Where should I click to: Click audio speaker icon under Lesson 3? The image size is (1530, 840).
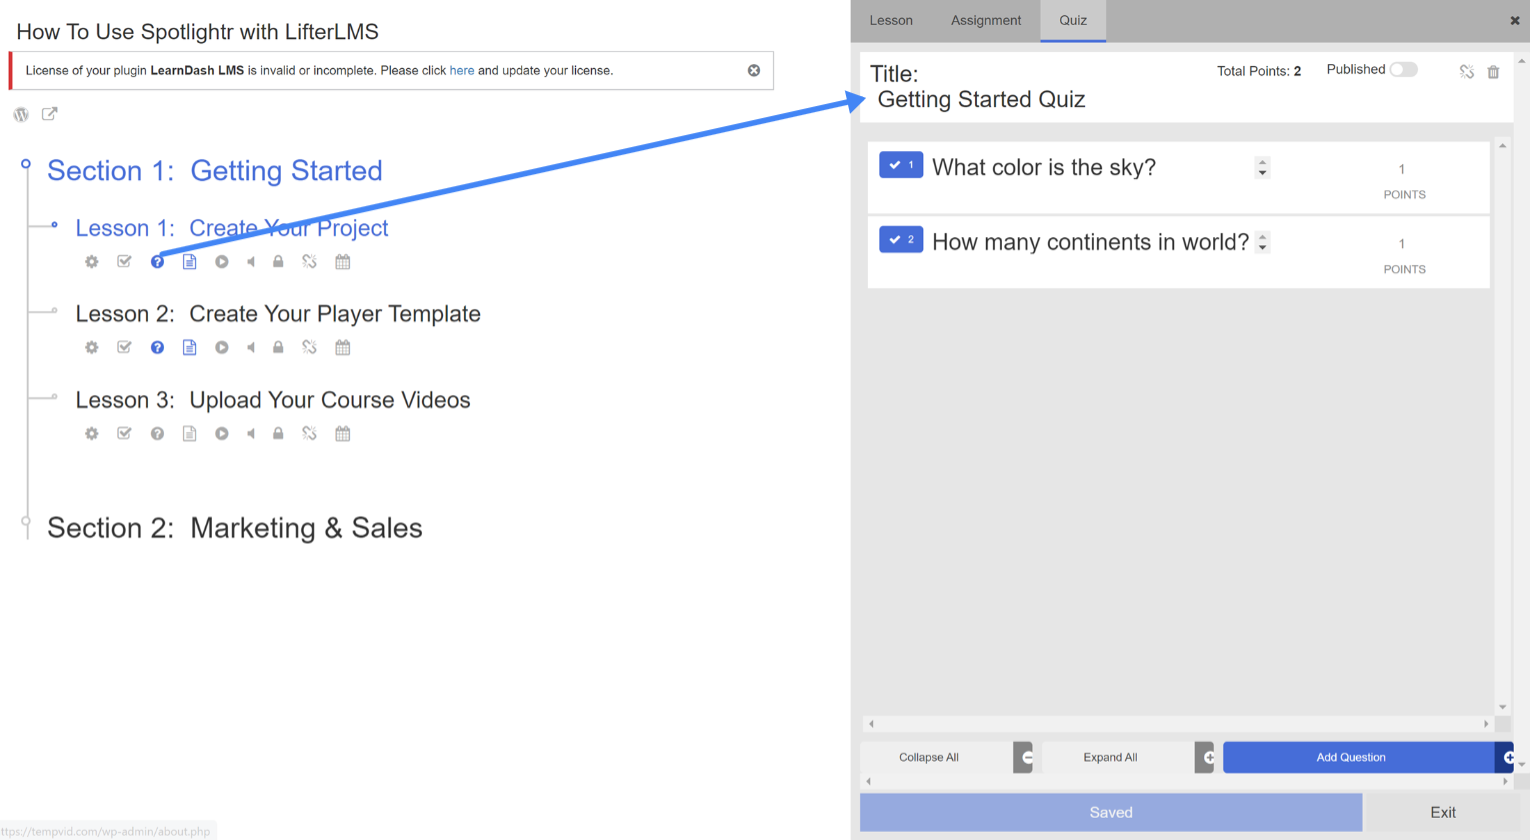(251, 434)
